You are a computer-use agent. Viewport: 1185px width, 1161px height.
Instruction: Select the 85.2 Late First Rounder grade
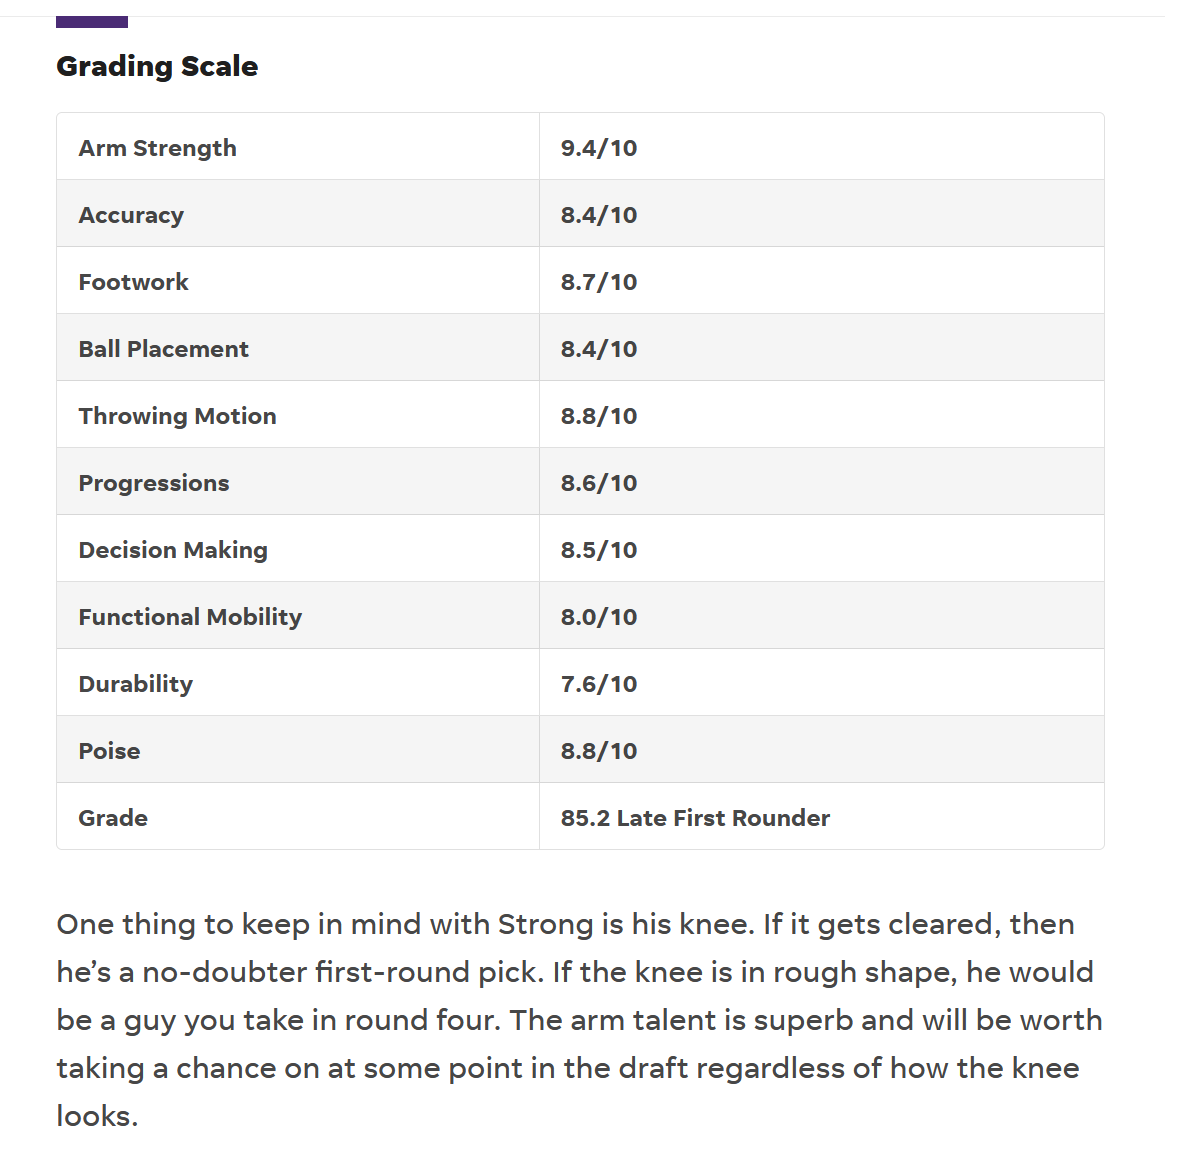point(695,818)
